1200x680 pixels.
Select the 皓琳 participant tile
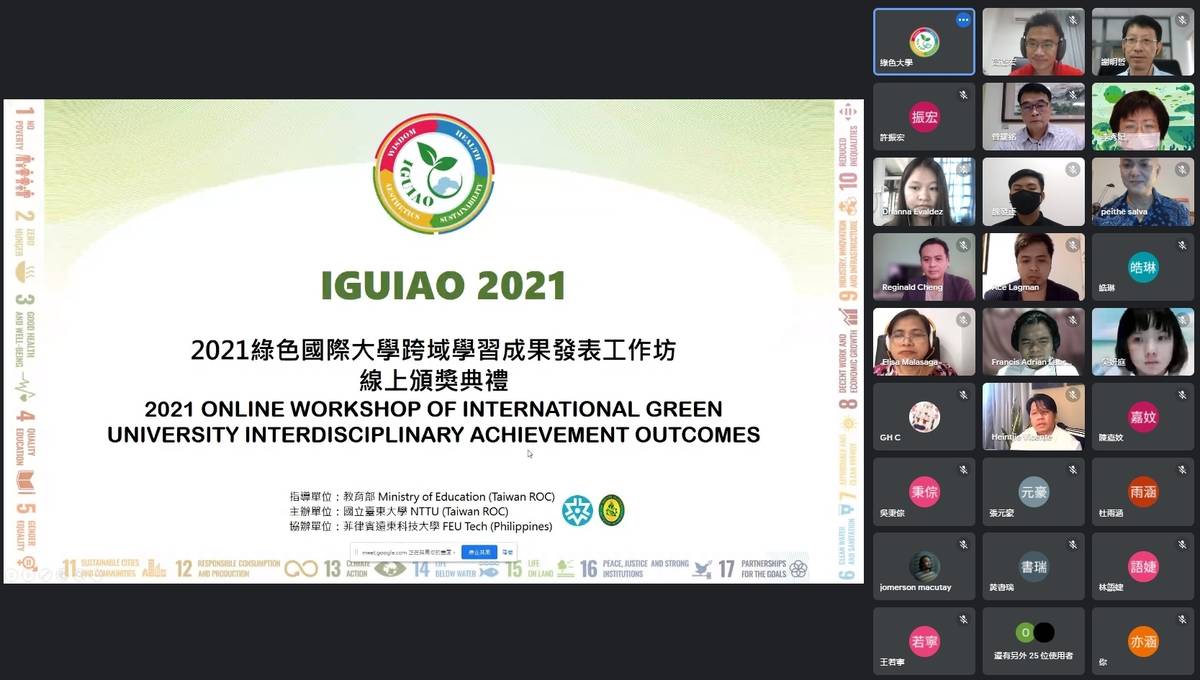[x=1142, y=267]
